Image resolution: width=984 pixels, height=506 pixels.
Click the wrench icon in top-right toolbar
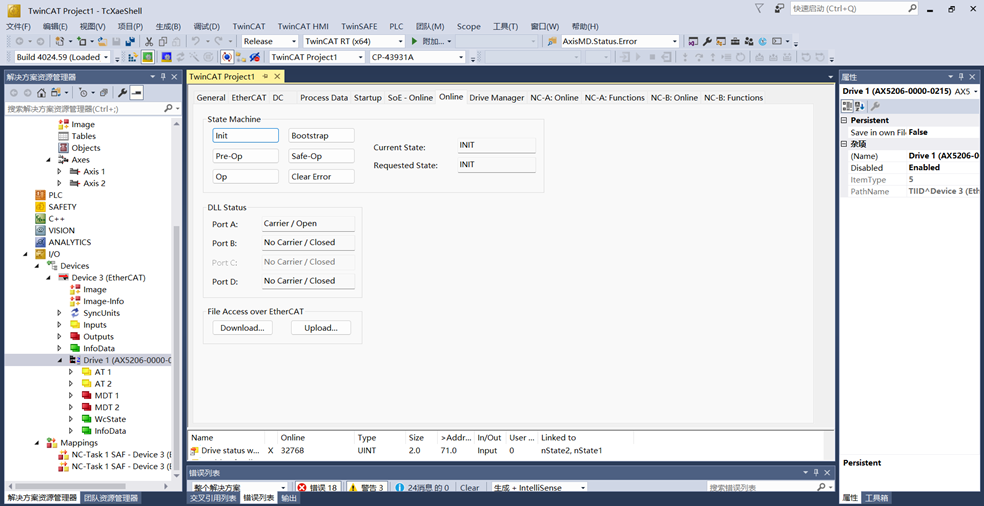click(x=707, y=41)
